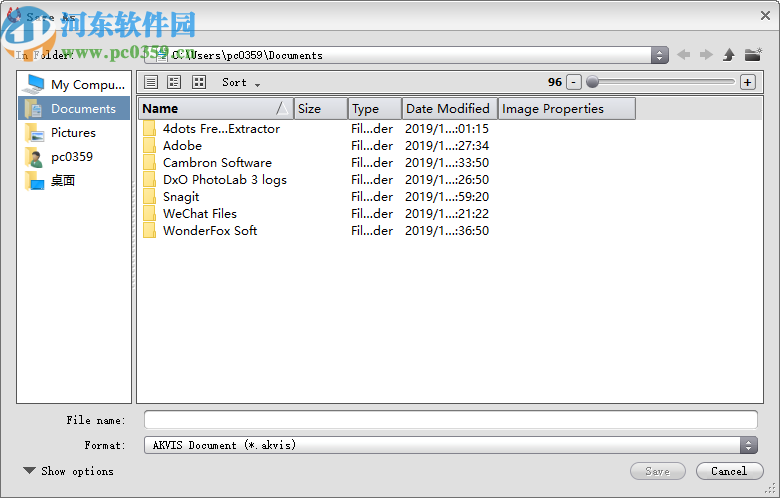
Task: Open the Sort dropdown menu
Action: [241, 83]
